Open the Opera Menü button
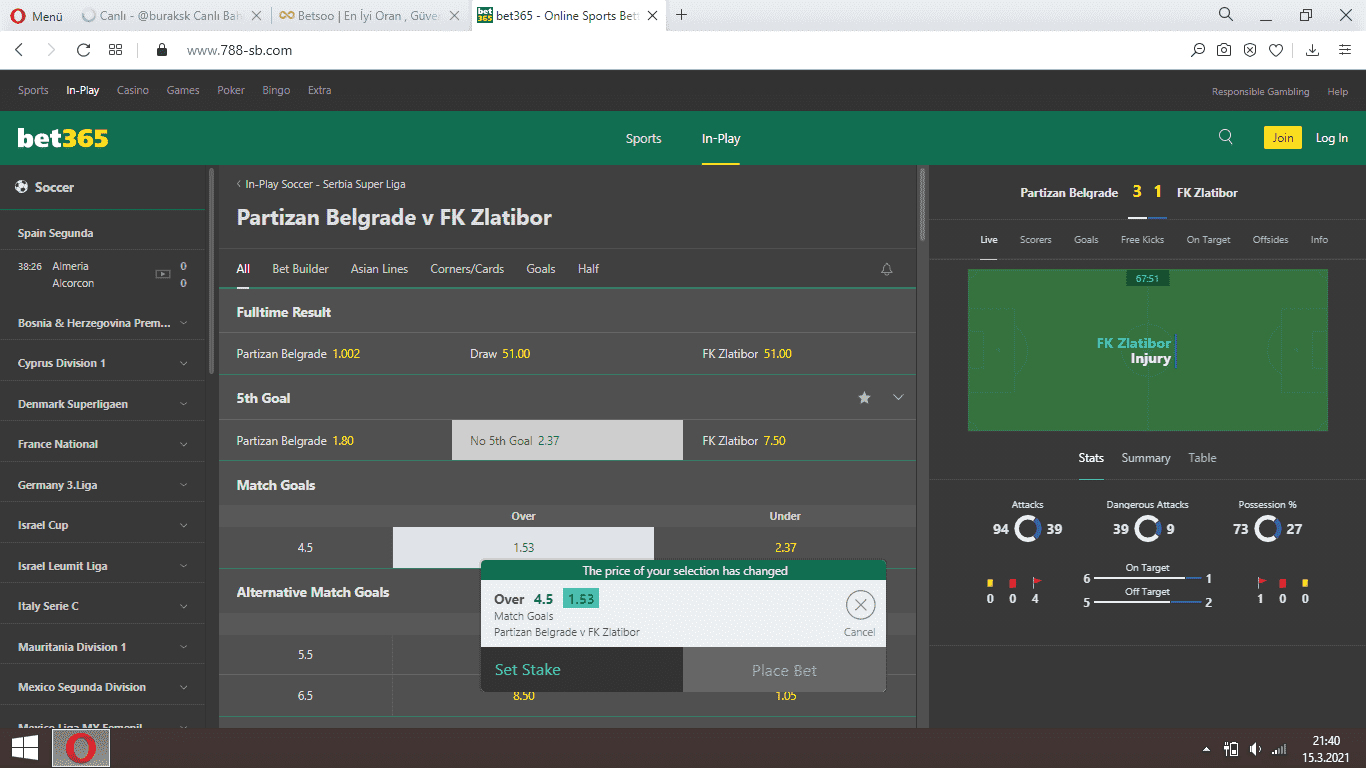Image resolution: width=1366 pixels, height=768 pixels. pos(36,16)
